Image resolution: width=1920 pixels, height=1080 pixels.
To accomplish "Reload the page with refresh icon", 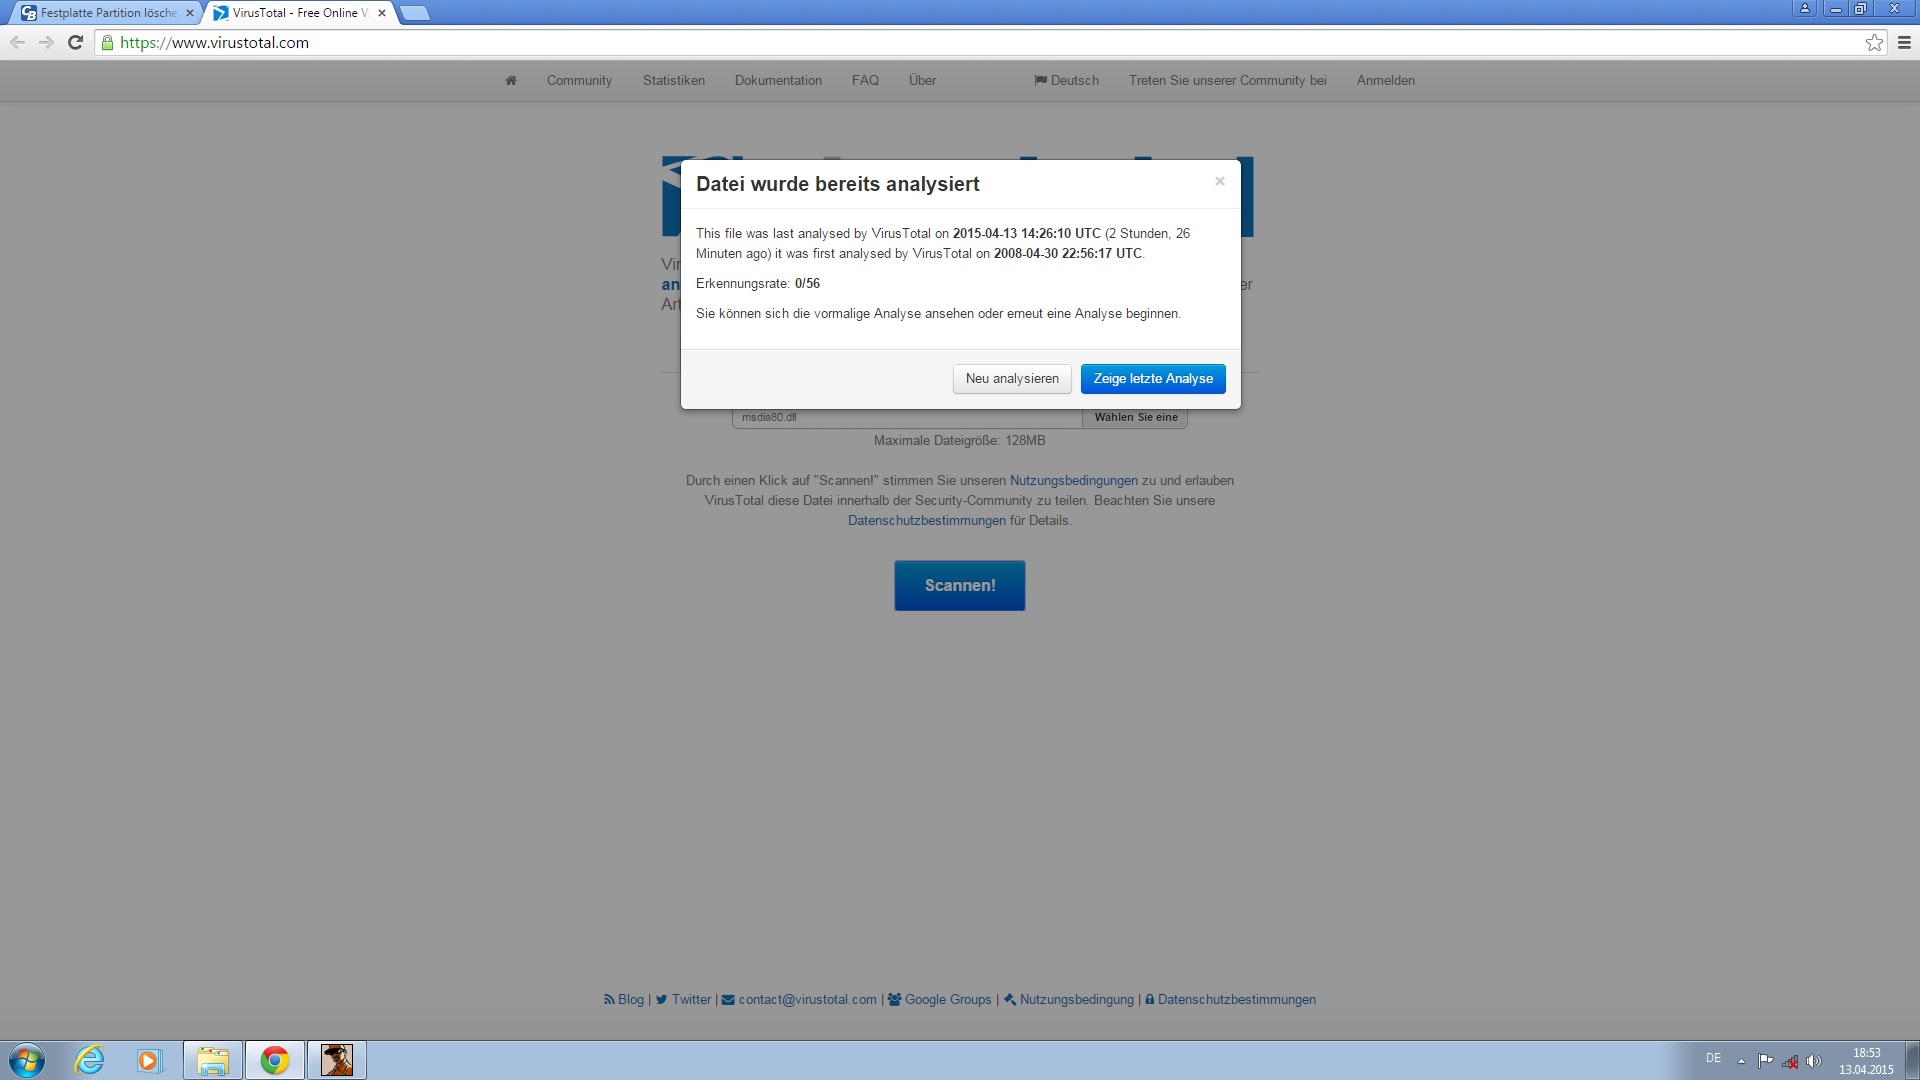I will point(75,42).
